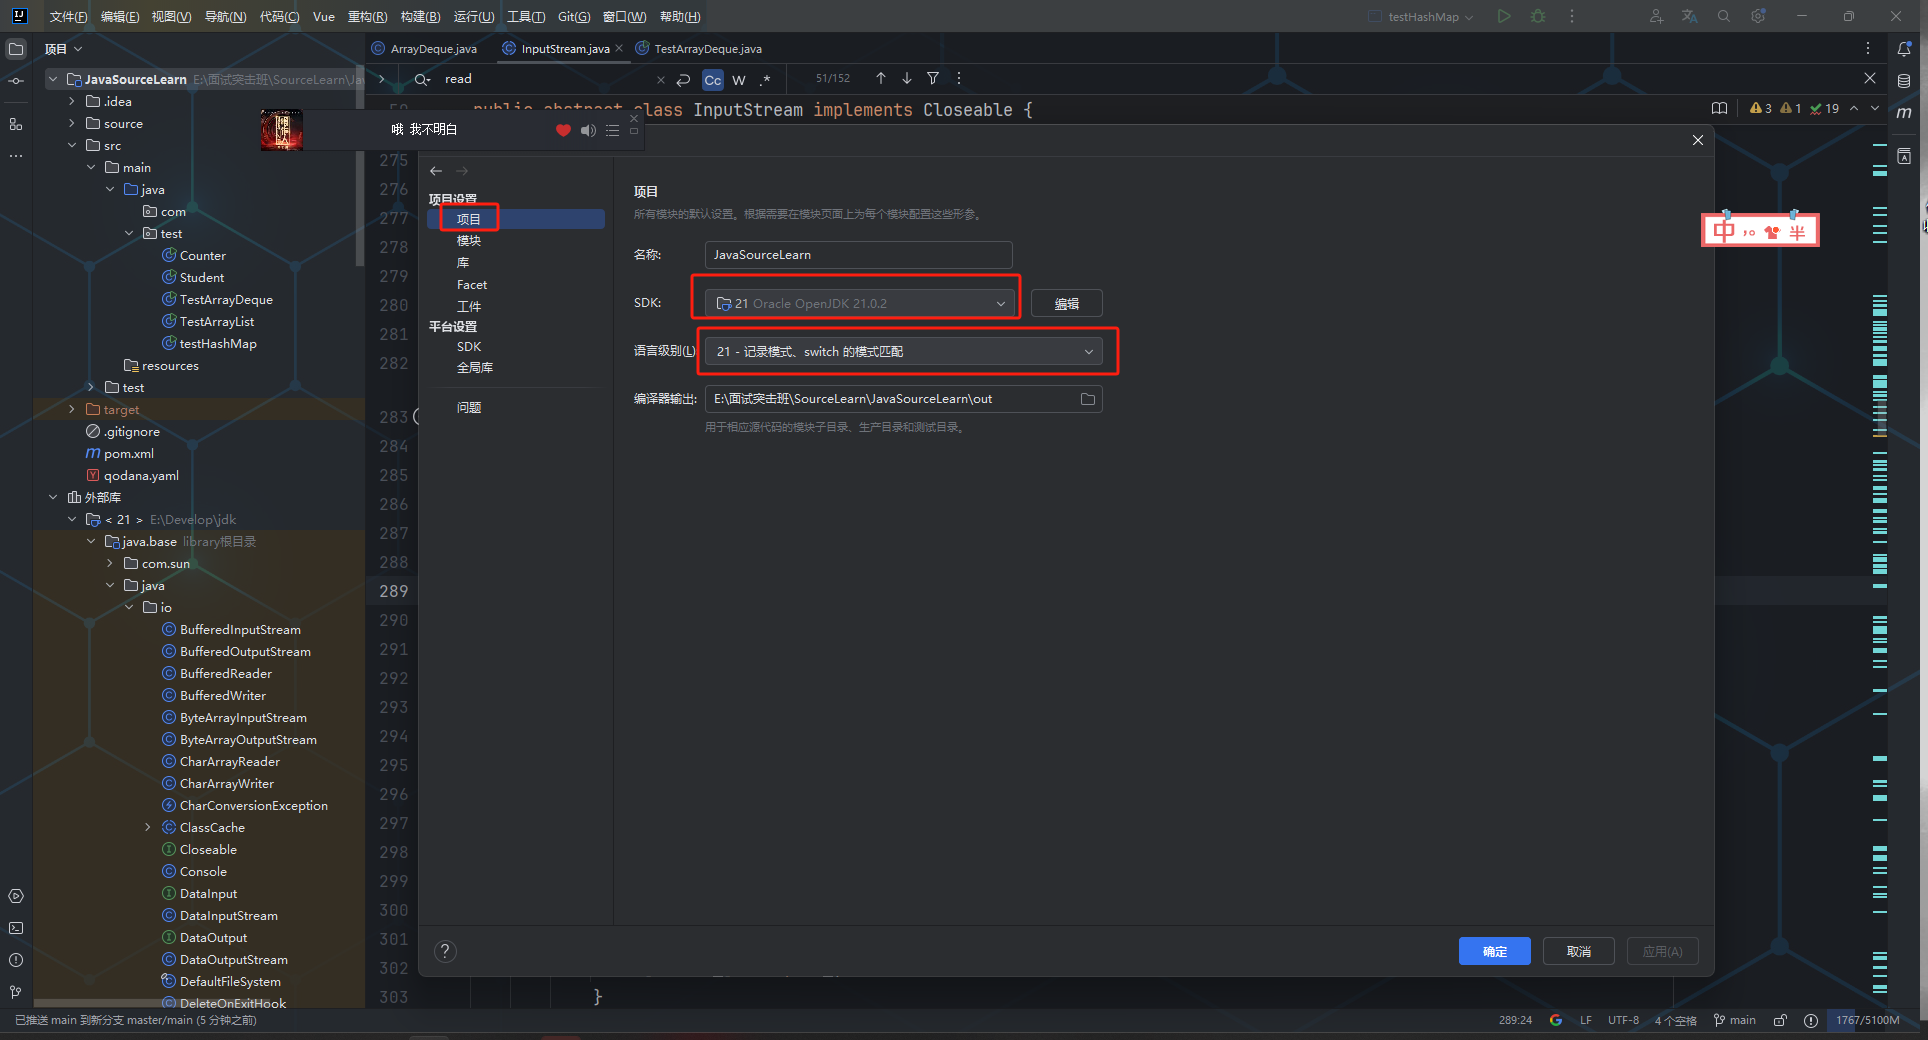Screen dimensions: 1928x1040
Task: Expand the source folder
Action: pos(71,123)
